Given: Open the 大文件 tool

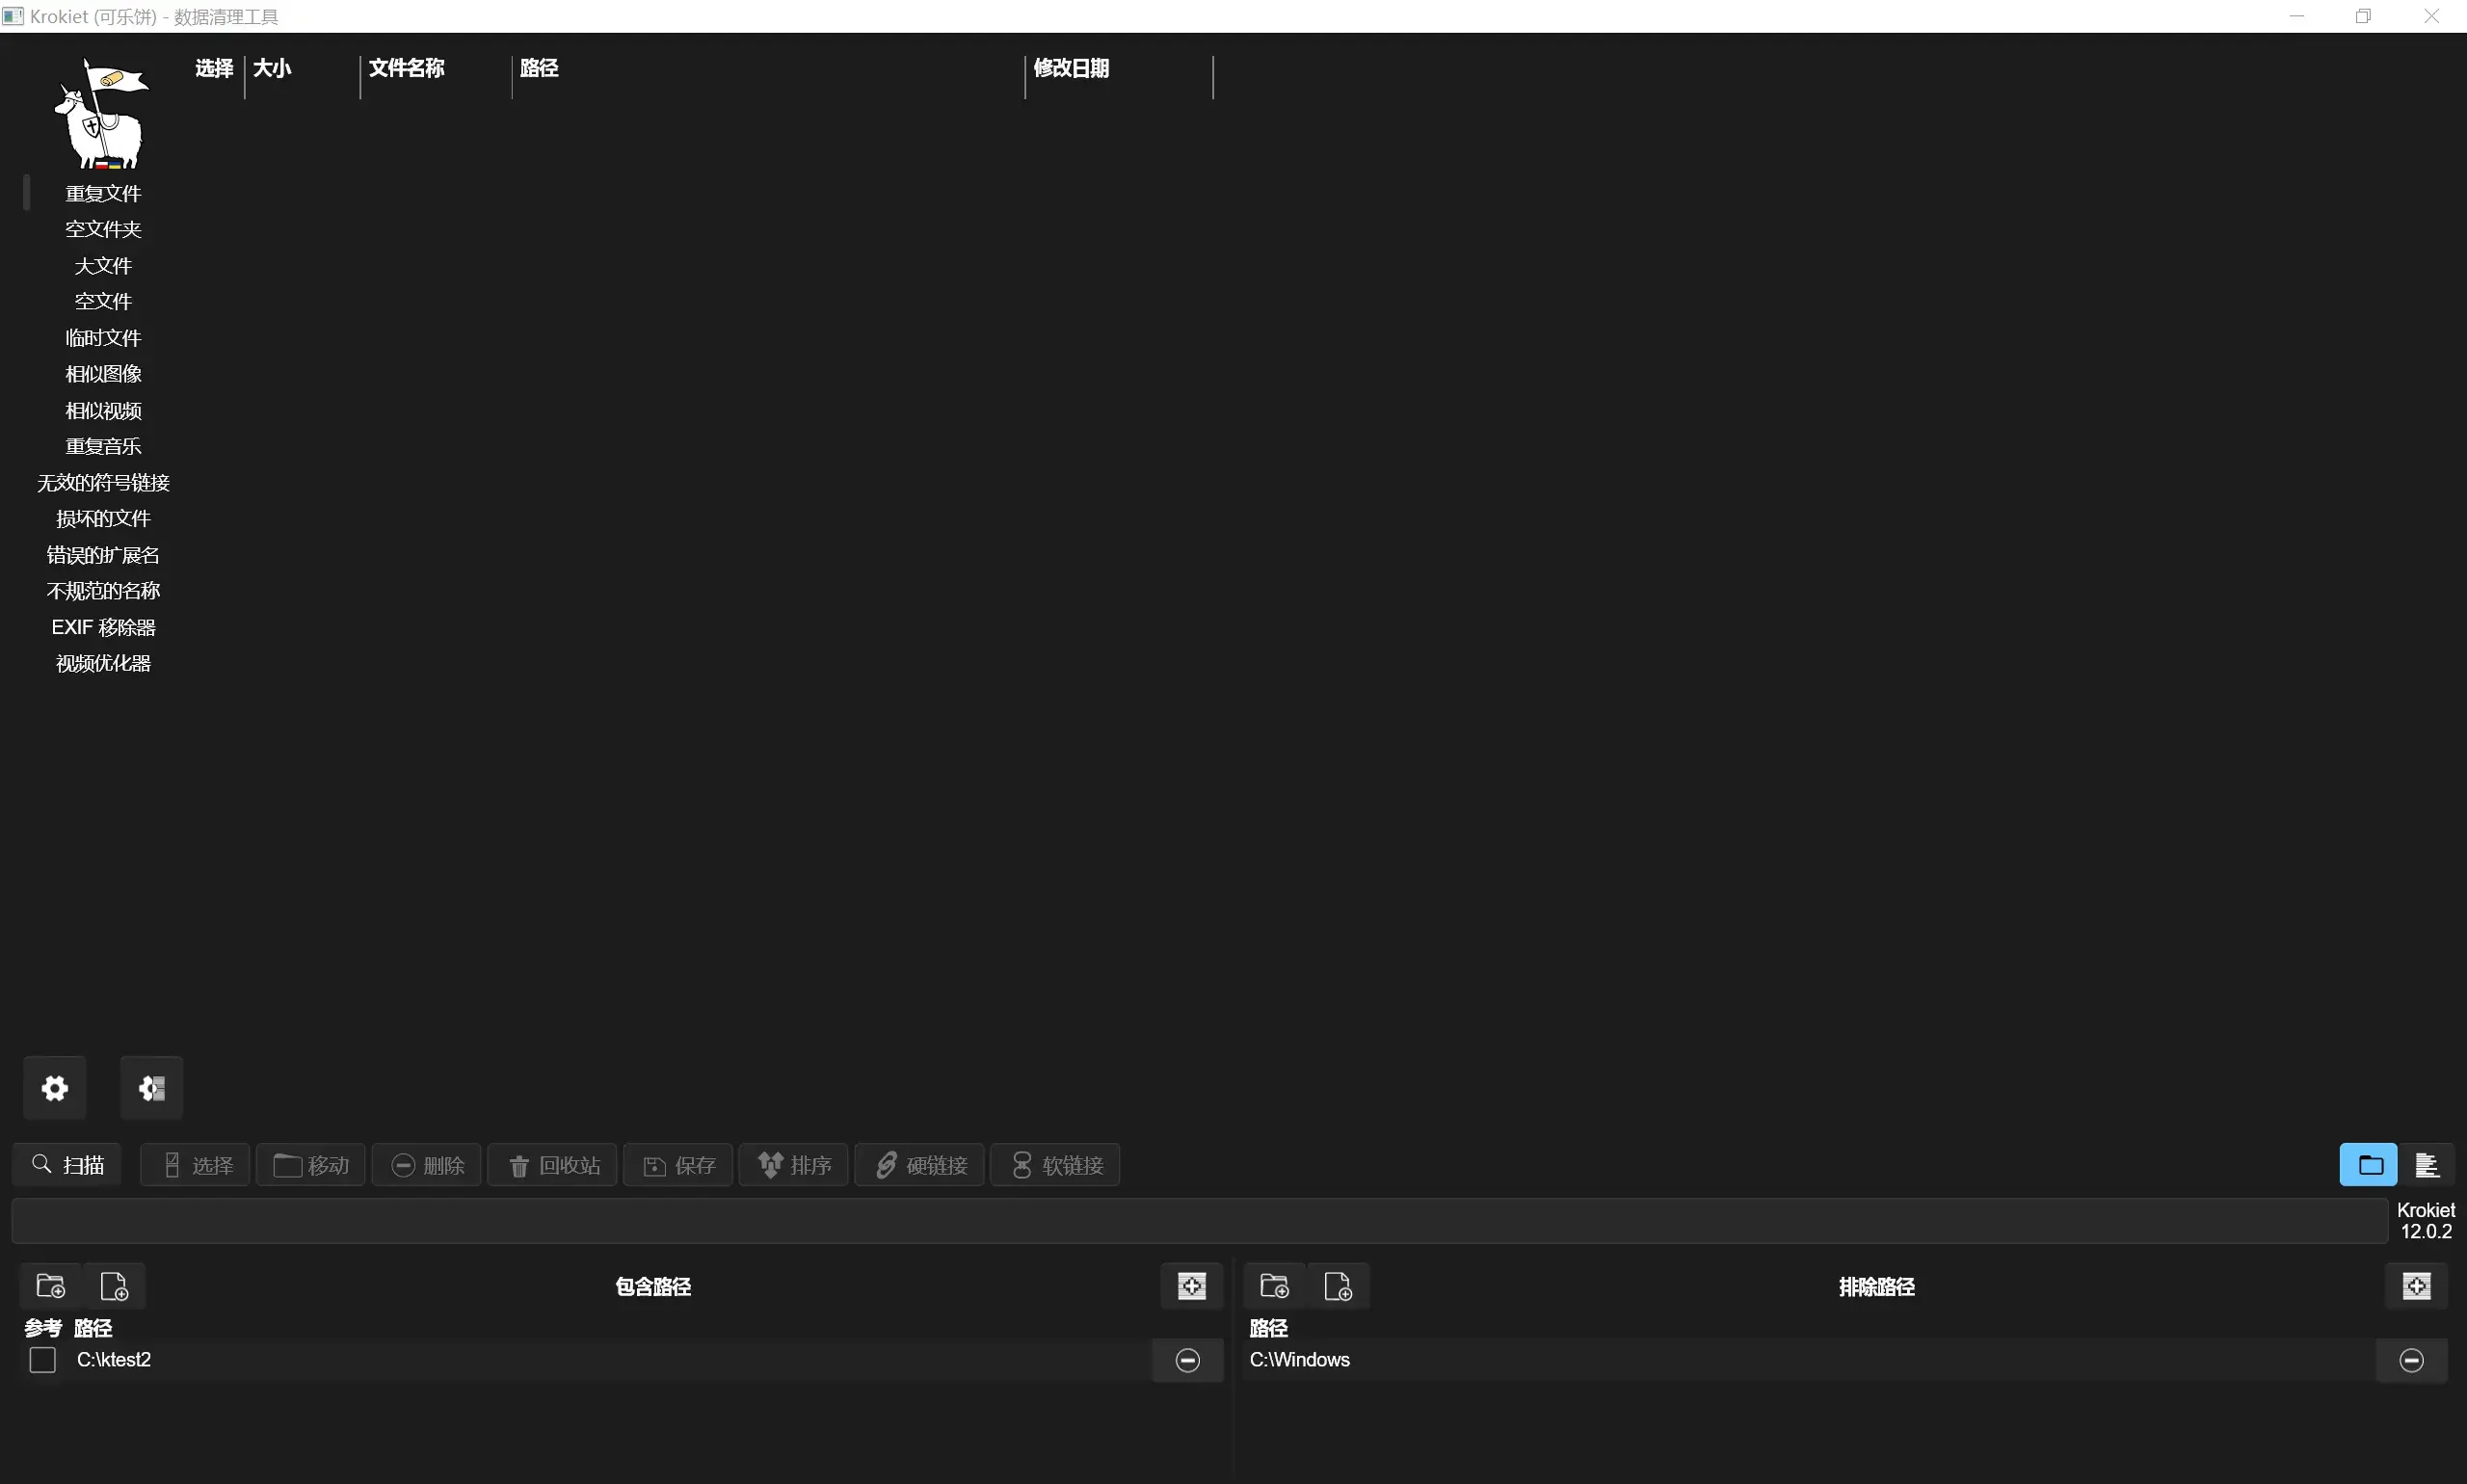Looking at the screenshot, I should [103, 266].
